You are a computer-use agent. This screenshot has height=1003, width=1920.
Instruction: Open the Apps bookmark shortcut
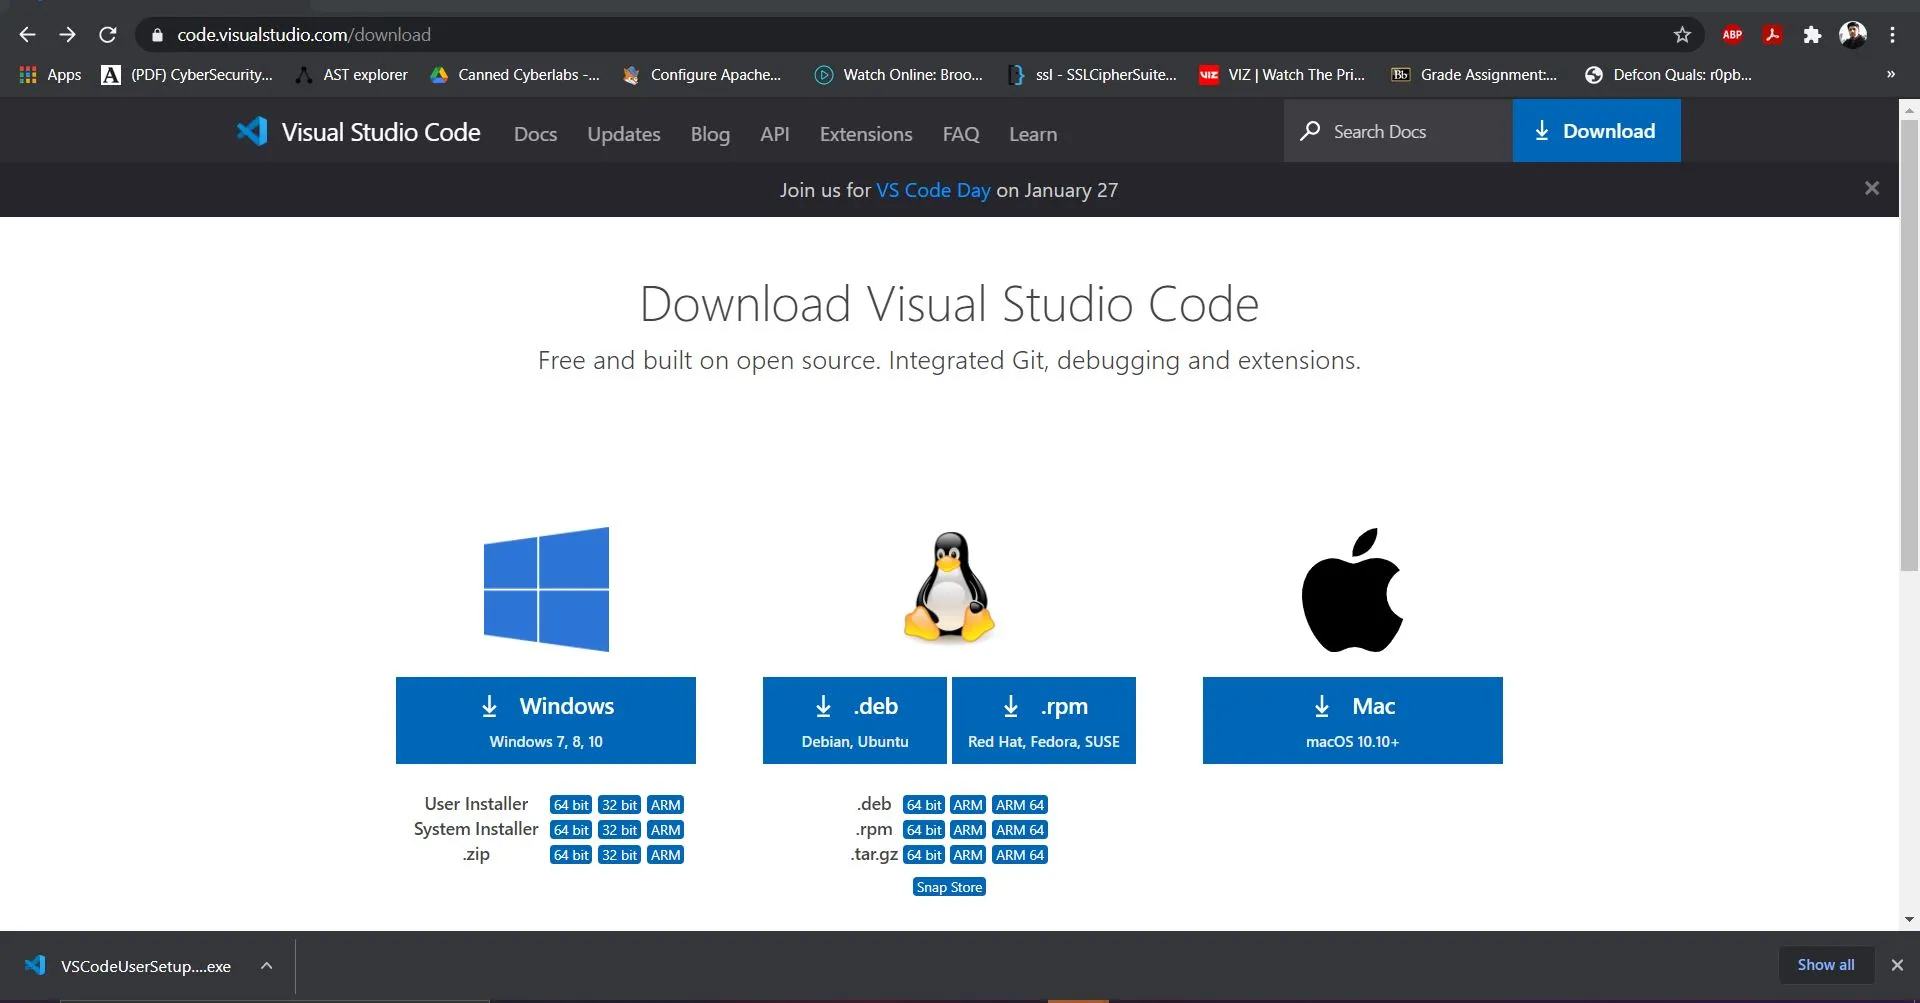click(51, 75)
